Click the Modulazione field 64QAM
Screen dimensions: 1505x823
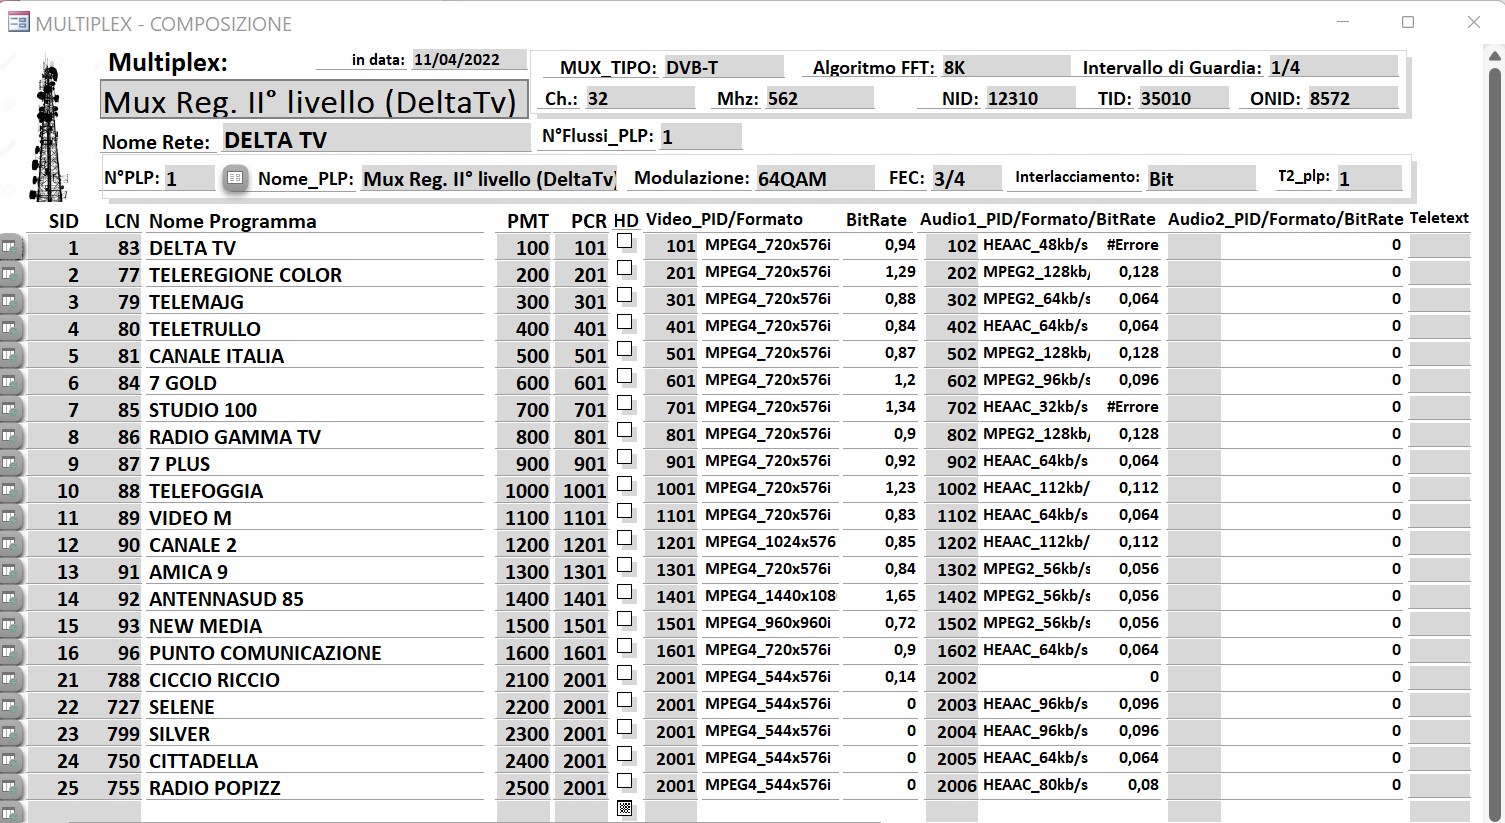[814, 178]
